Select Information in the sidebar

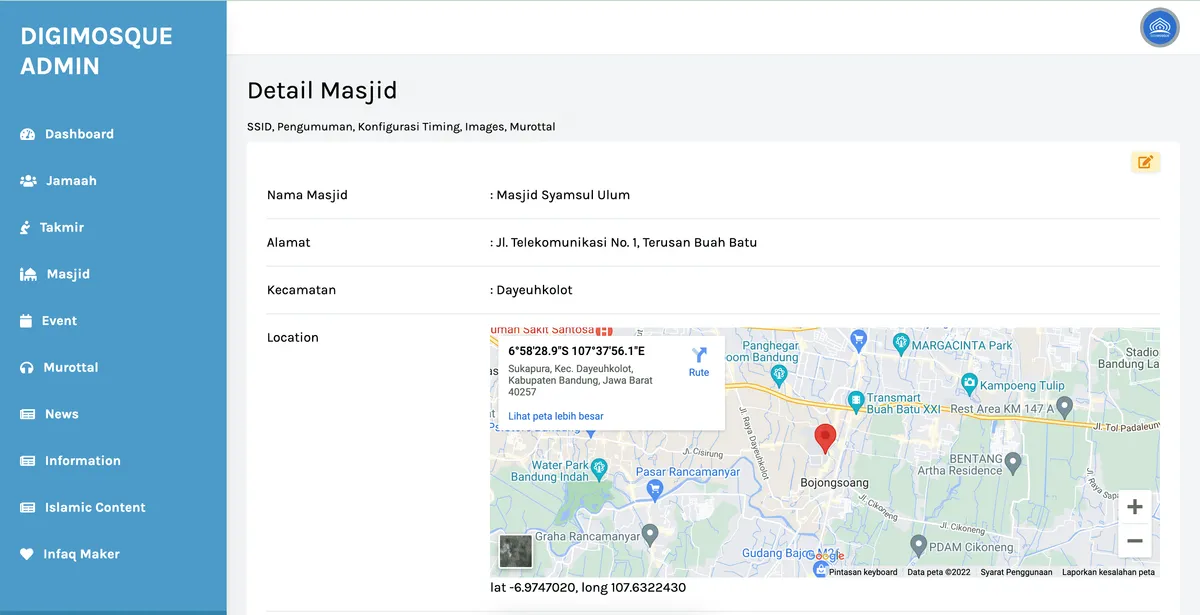point(70,461)
